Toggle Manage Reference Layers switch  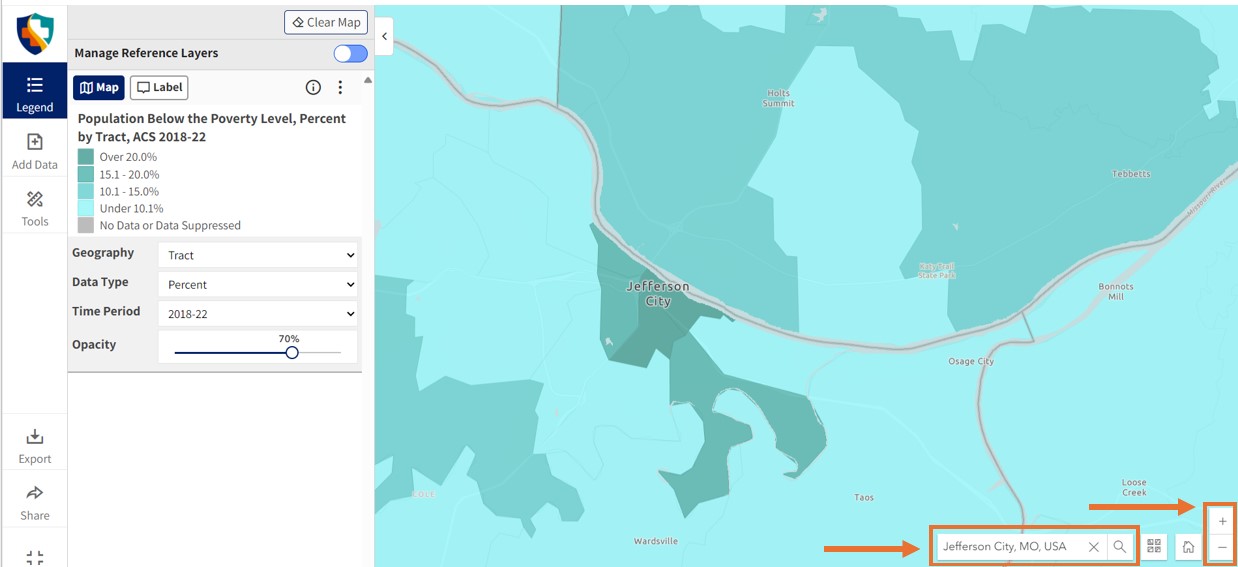(350, 53)
